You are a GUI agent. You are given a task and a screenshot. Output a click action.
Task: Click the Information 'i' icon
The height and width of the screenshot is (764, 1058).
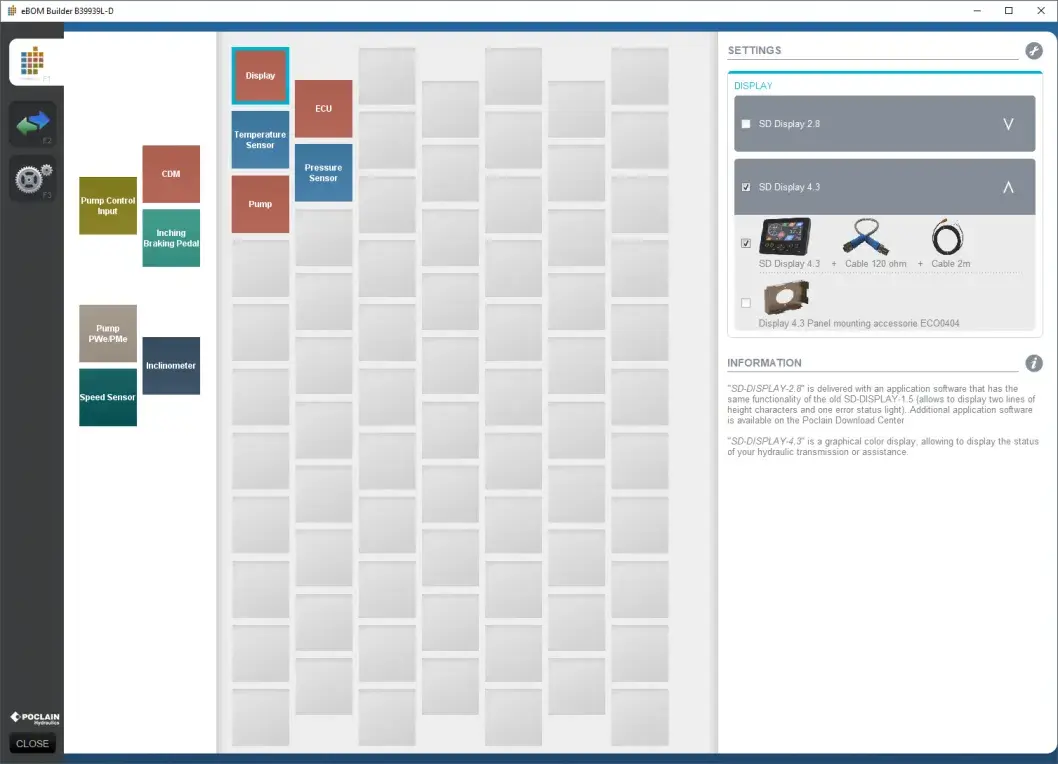[x=1034, y=363]
